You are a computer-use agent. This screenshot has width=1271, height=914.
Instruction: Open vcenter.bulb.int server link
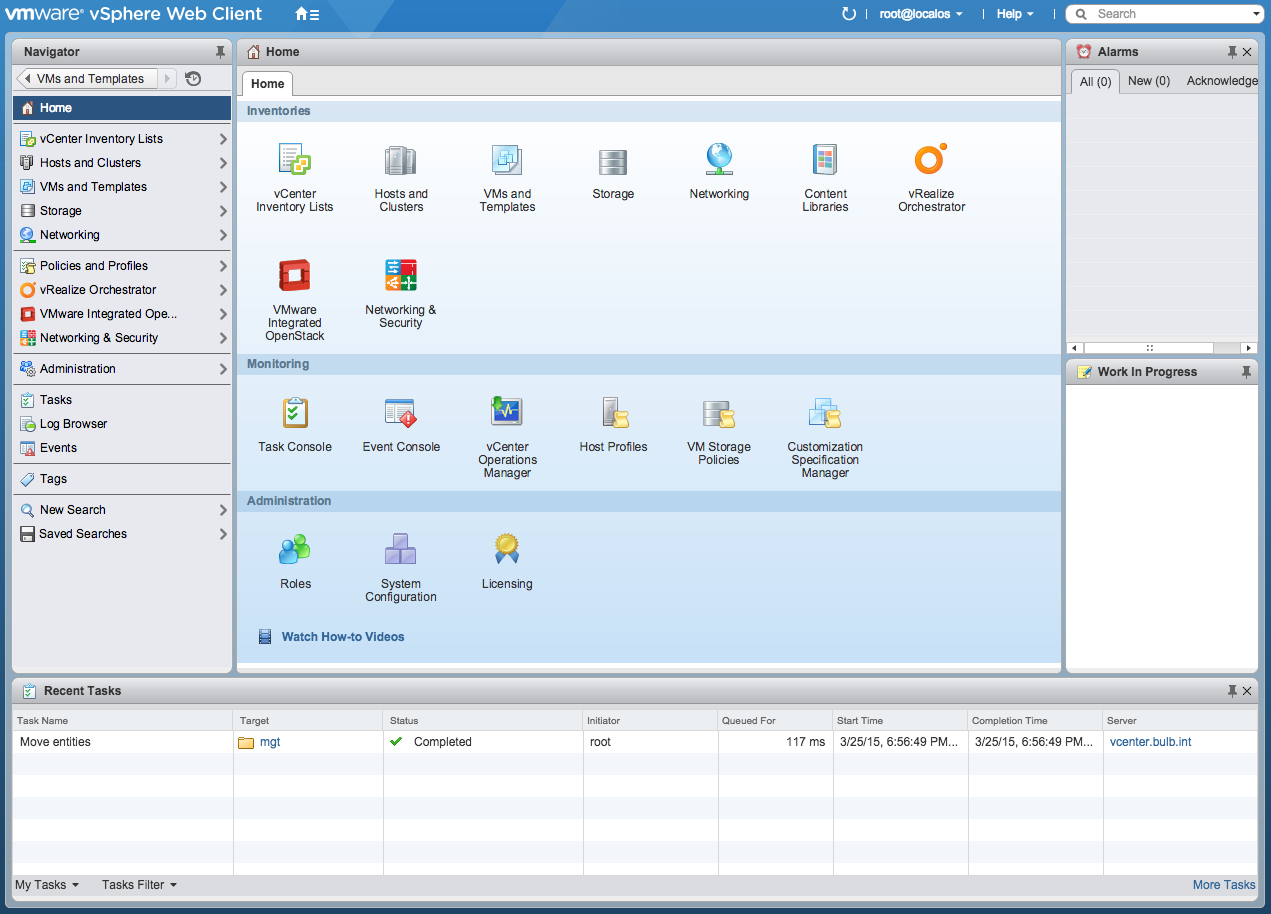1151,742
